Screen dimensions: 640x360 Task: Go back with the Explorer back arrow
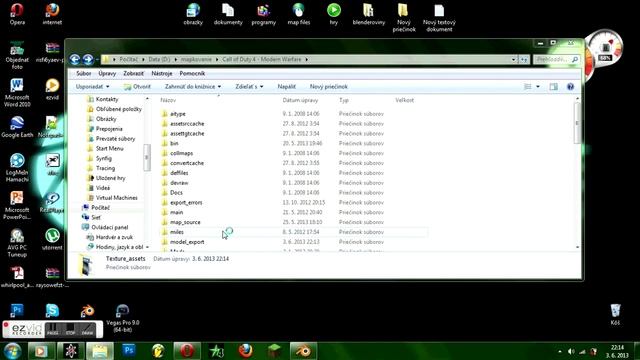75,60
